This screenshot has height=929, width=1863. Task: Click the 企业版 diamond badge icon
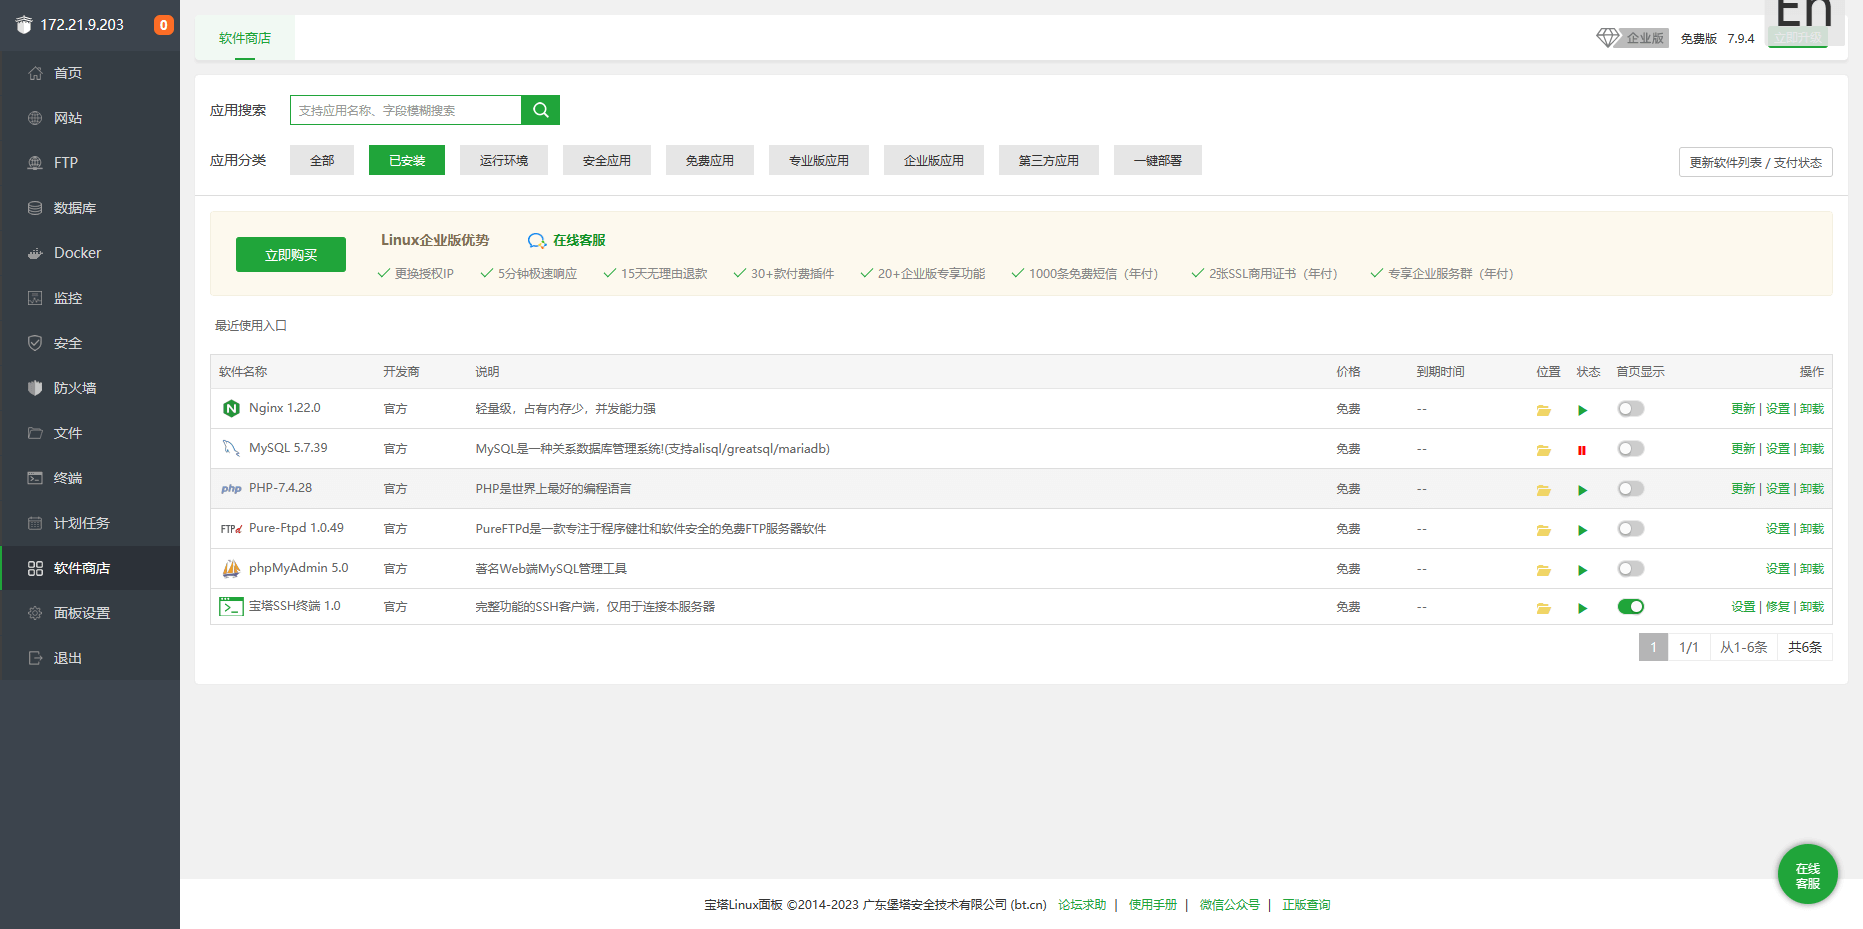pyautogui.click(x=1607, y=37)
